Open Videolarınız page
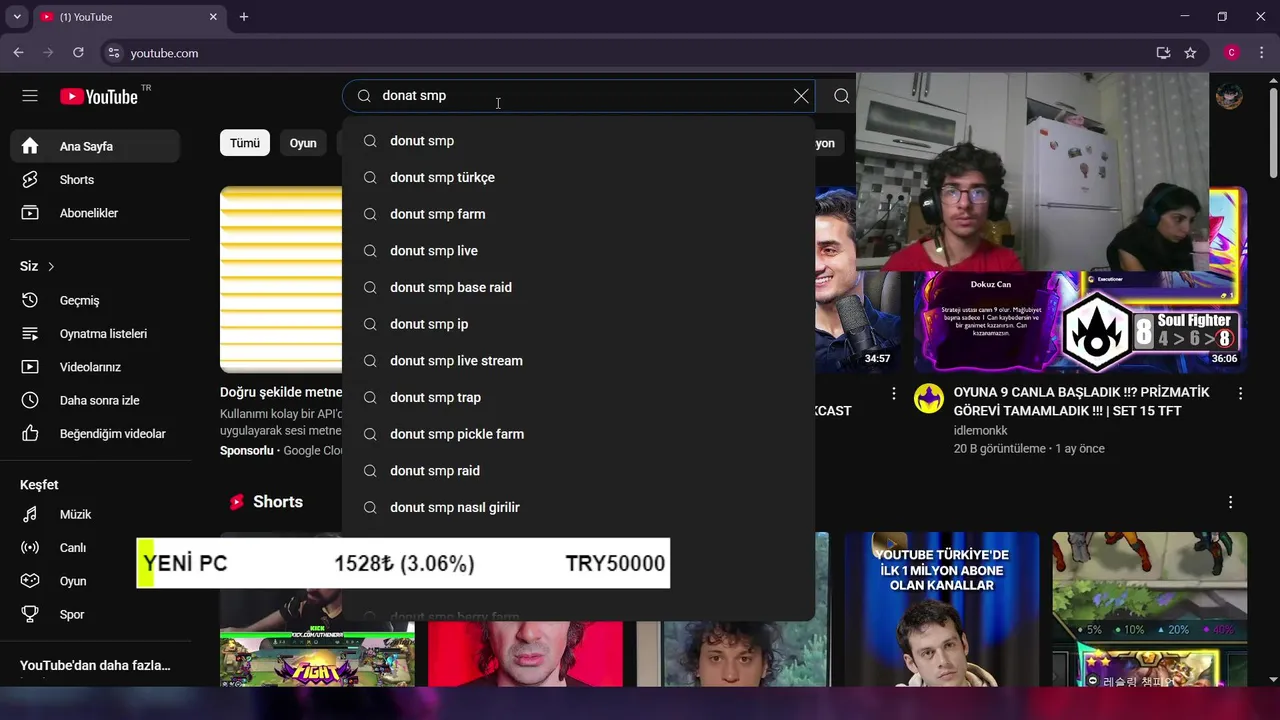This screenshot has width=1280, height=720. (x=95, y=367)
